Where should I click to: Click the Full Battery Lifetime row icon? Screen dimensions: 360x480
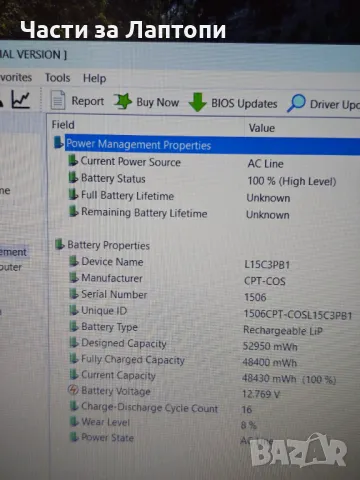click(73, 194)
